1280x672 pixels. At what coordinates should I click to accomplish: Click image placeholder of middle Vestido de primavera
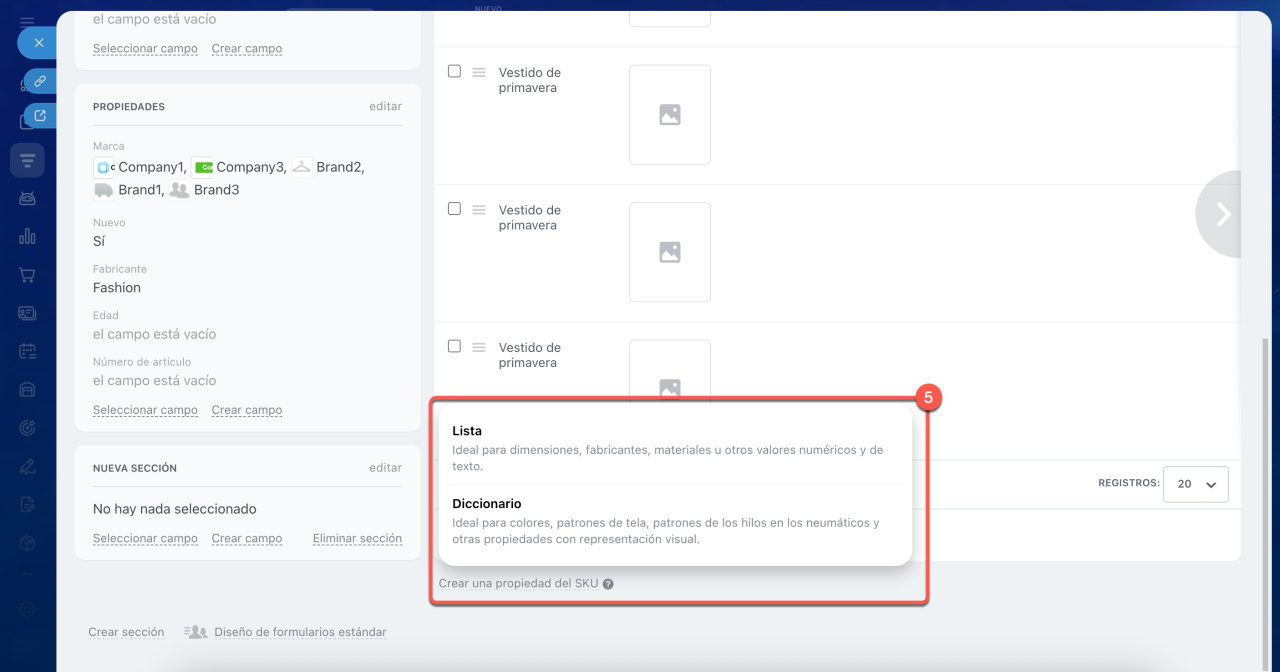[x=669, y=252]
